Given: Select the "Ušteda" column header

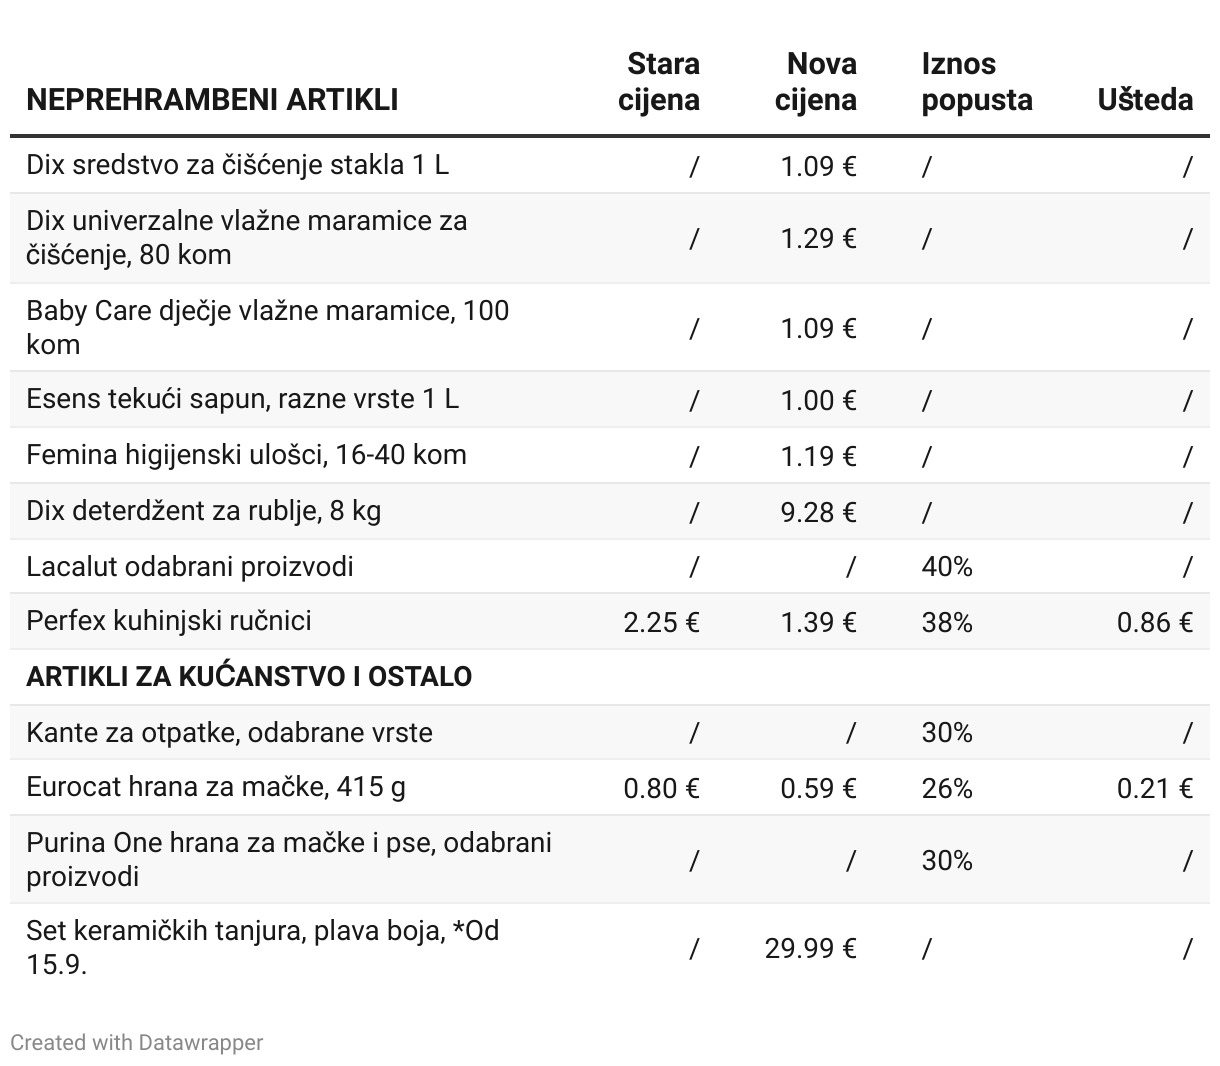Looking at the screenshot, I should (x=1145, y=99).
